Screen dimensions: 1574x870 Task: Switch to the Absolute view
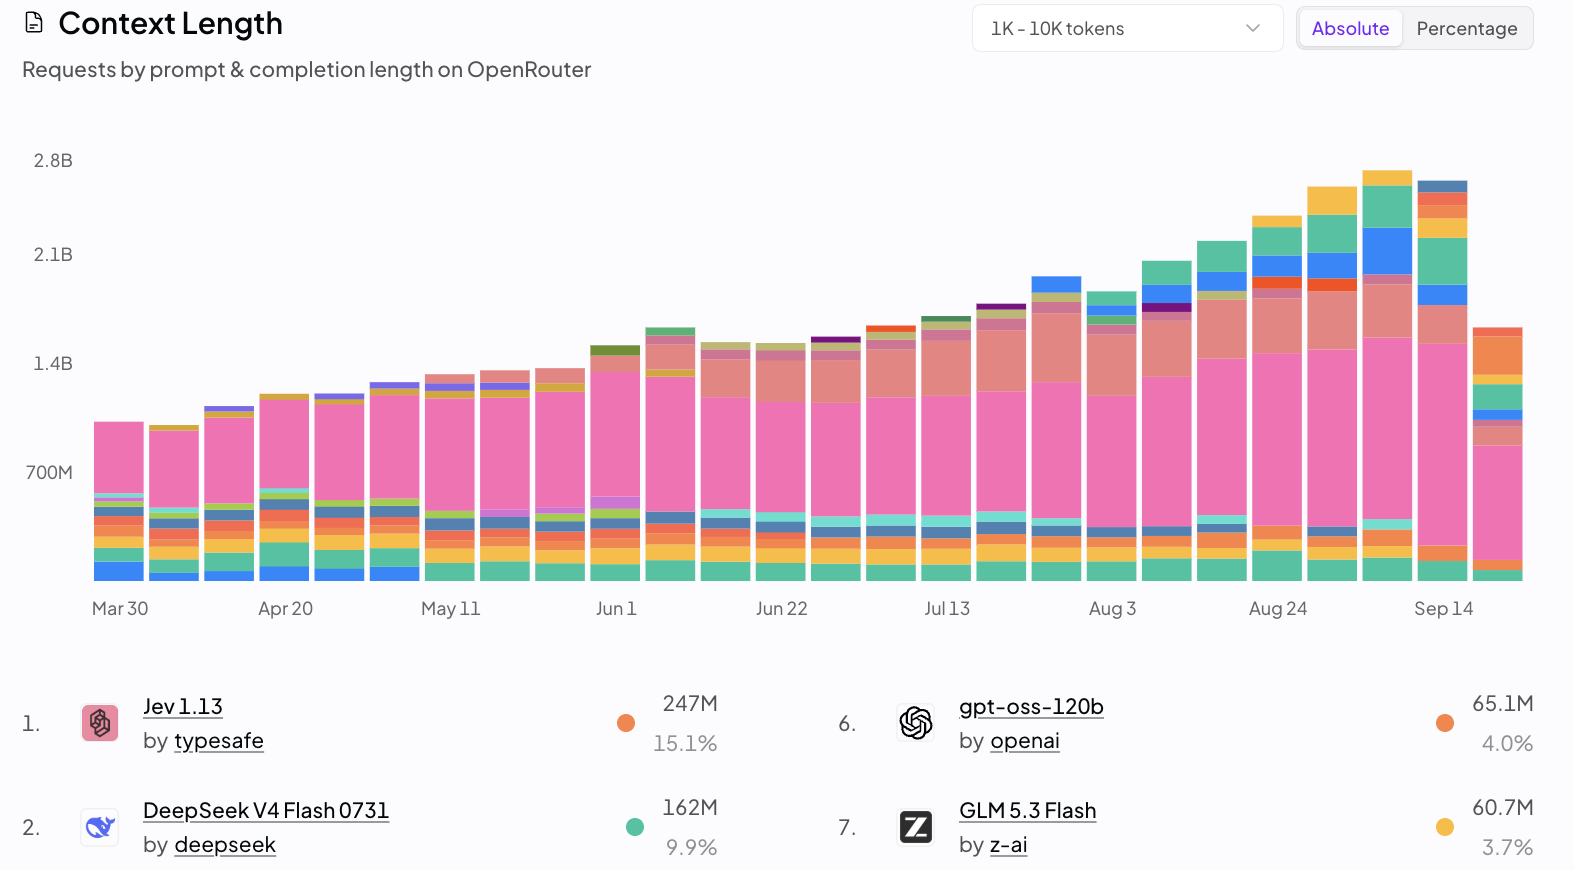(1350, 28)
